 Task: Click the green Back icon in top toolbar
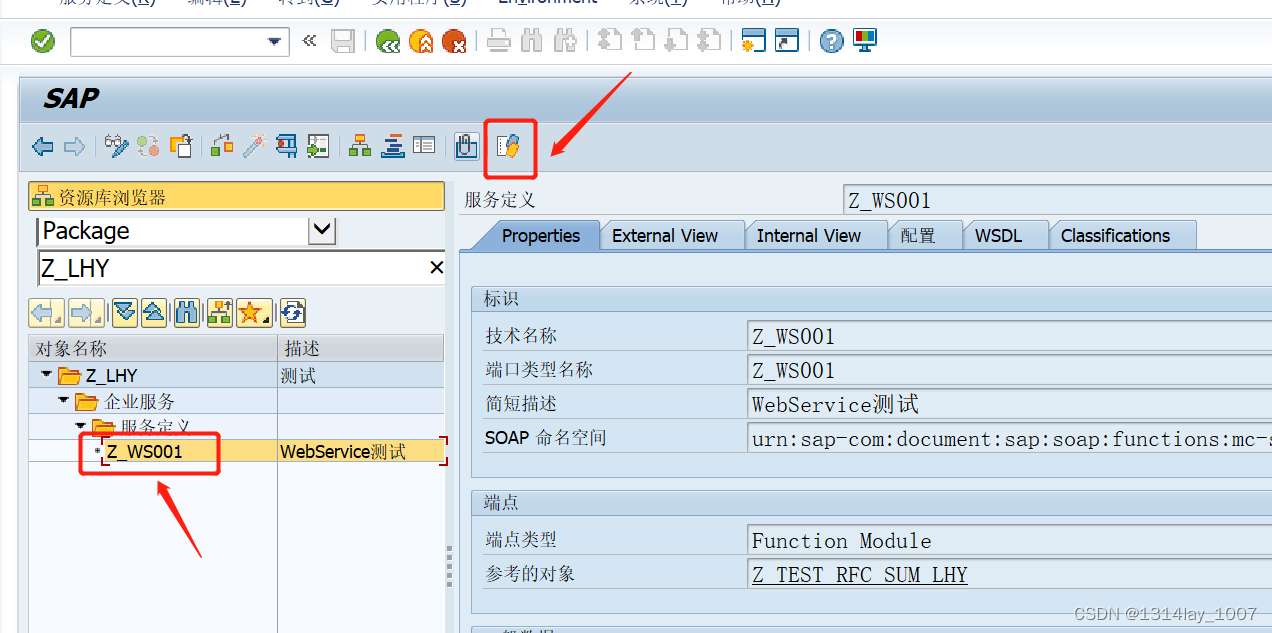(x=388, y=41)
